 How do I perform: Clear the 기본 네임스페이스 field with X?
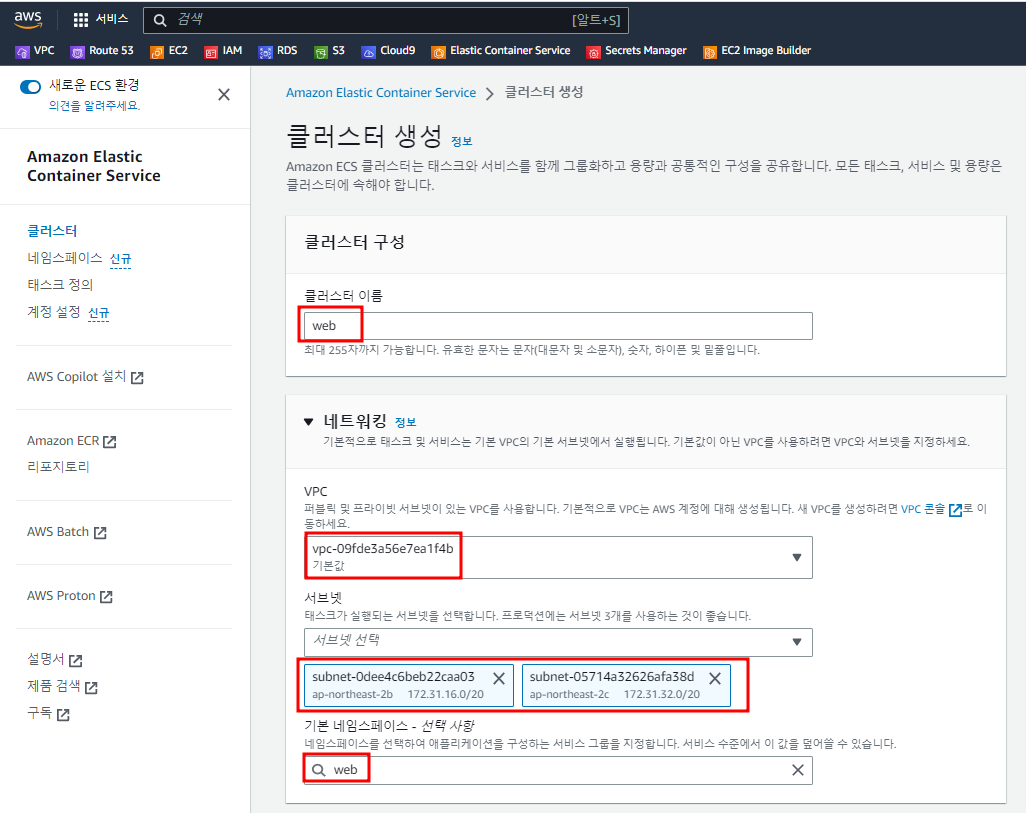pos(798,770)
